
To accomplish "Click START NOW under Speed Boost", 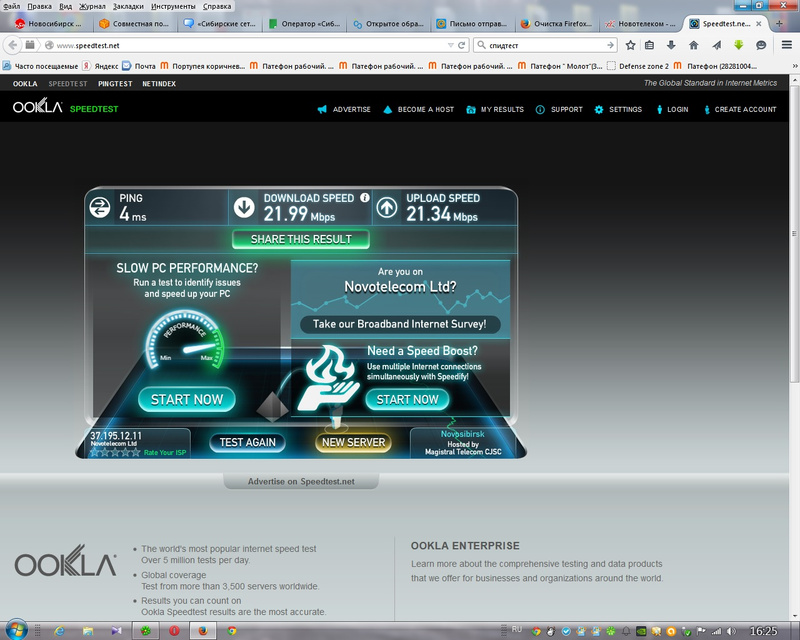I will coord(407,399).
